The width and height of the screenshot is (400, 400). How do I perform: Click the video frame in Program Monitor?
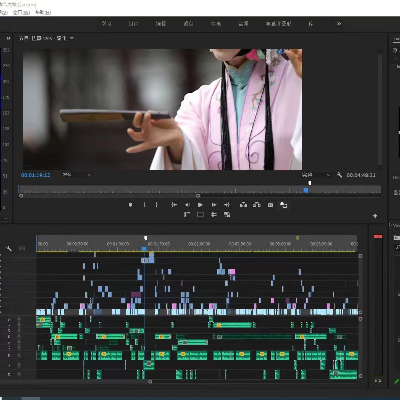pos(162,109)
